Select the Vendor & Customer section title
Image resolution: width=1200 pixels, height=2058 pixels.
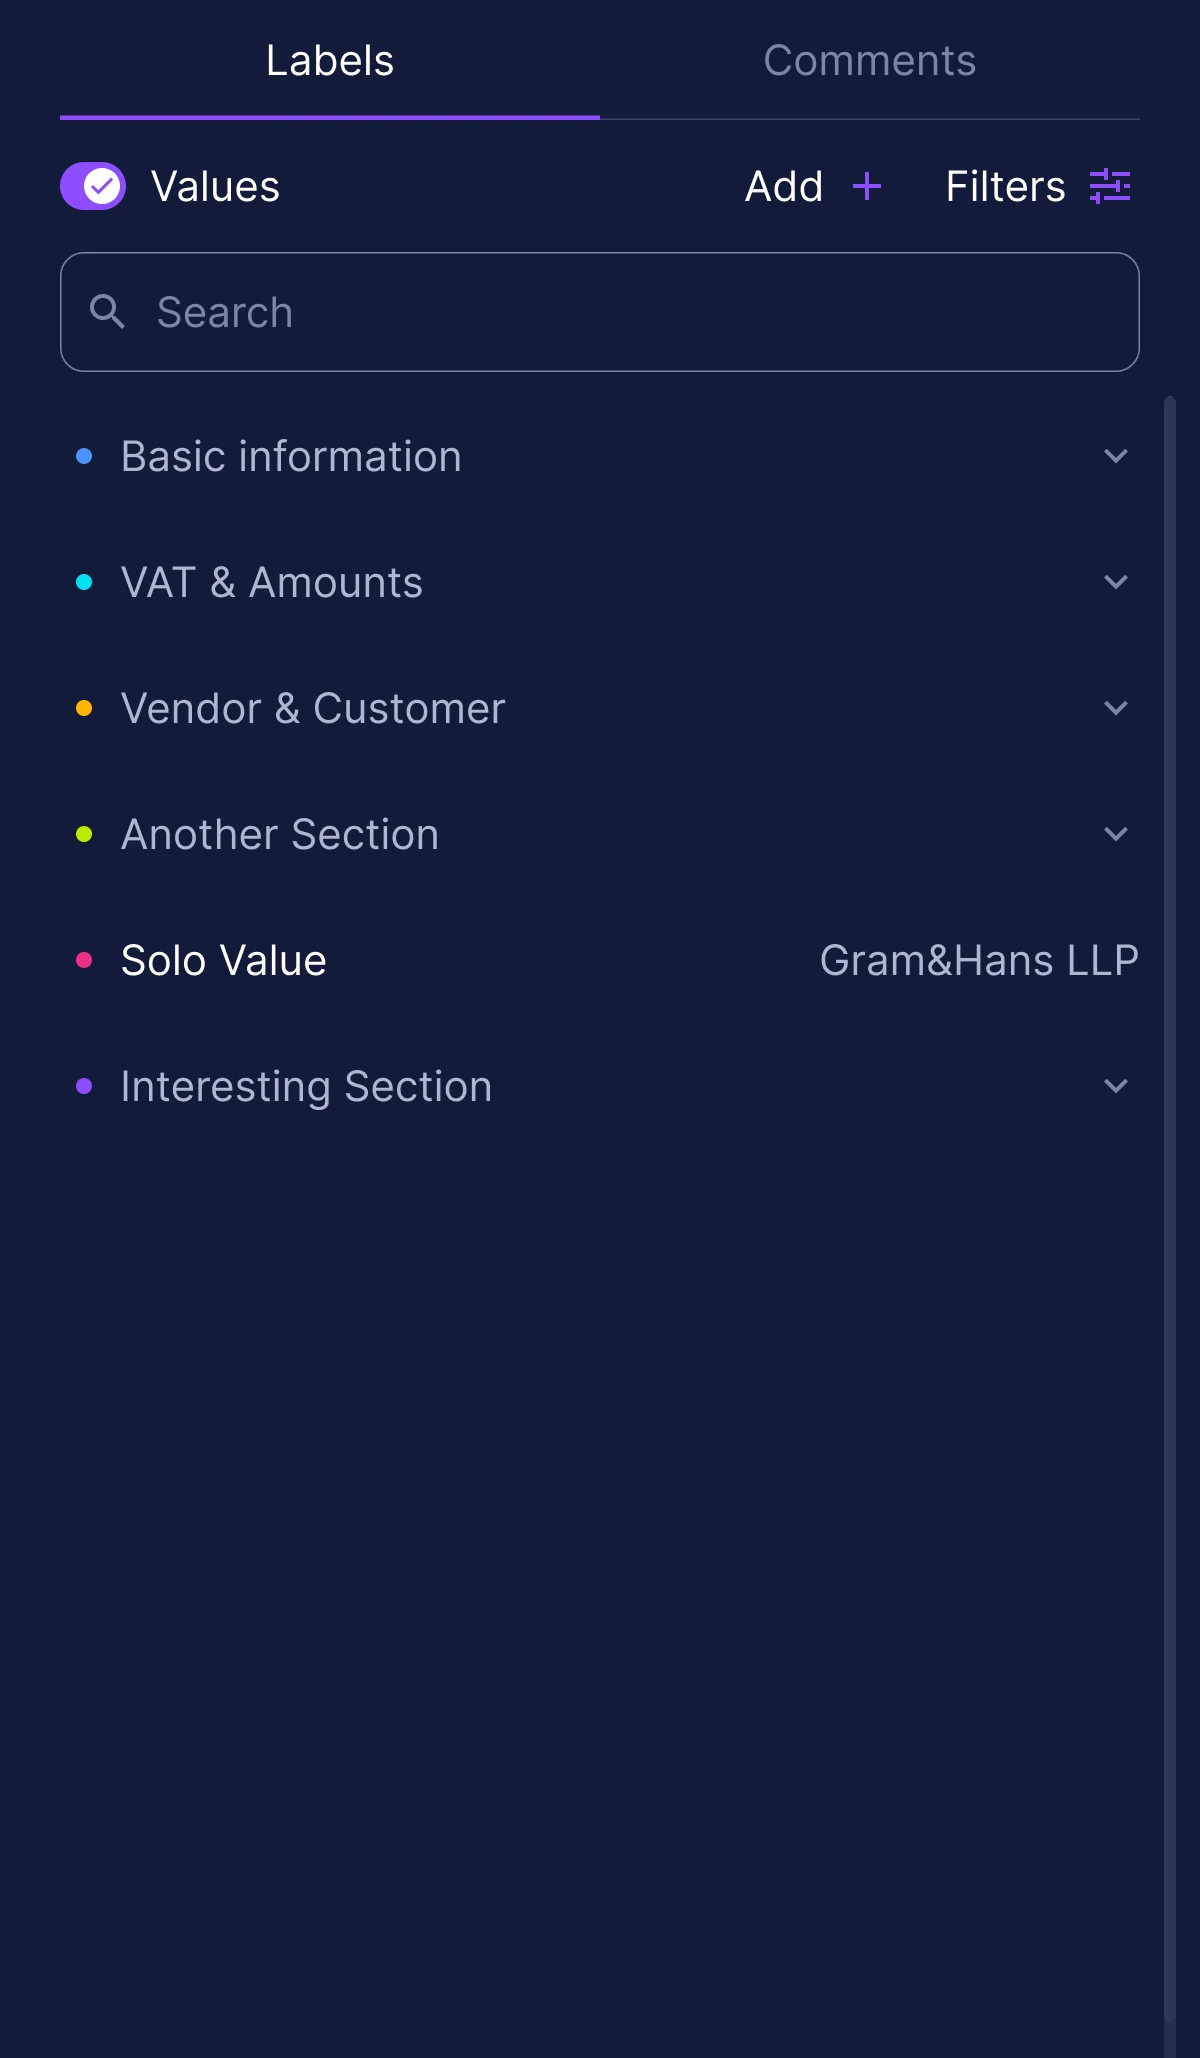tap(313, 708)
